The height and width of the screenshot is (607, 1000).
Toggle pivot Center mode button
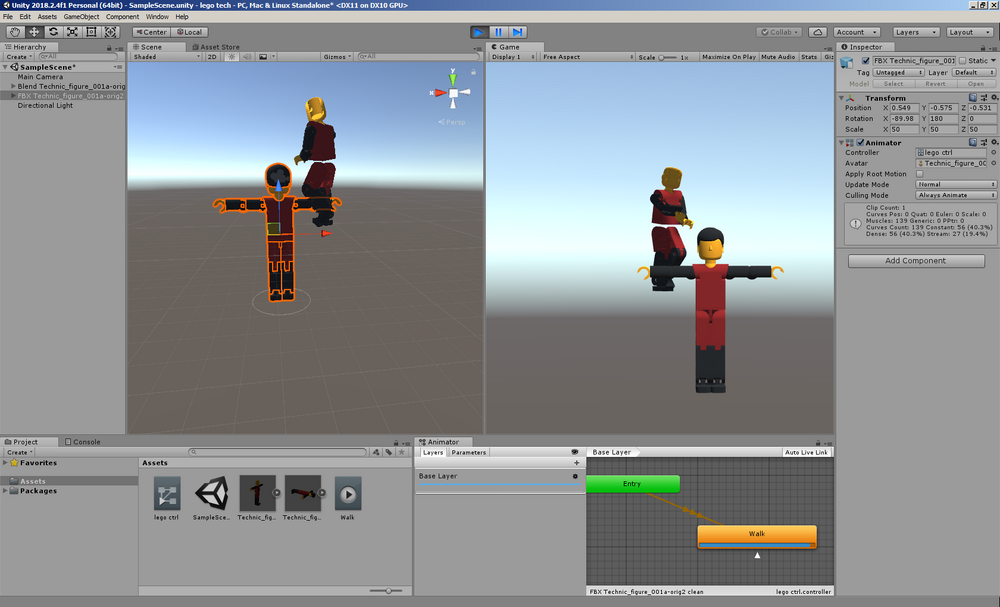point(151,32)
